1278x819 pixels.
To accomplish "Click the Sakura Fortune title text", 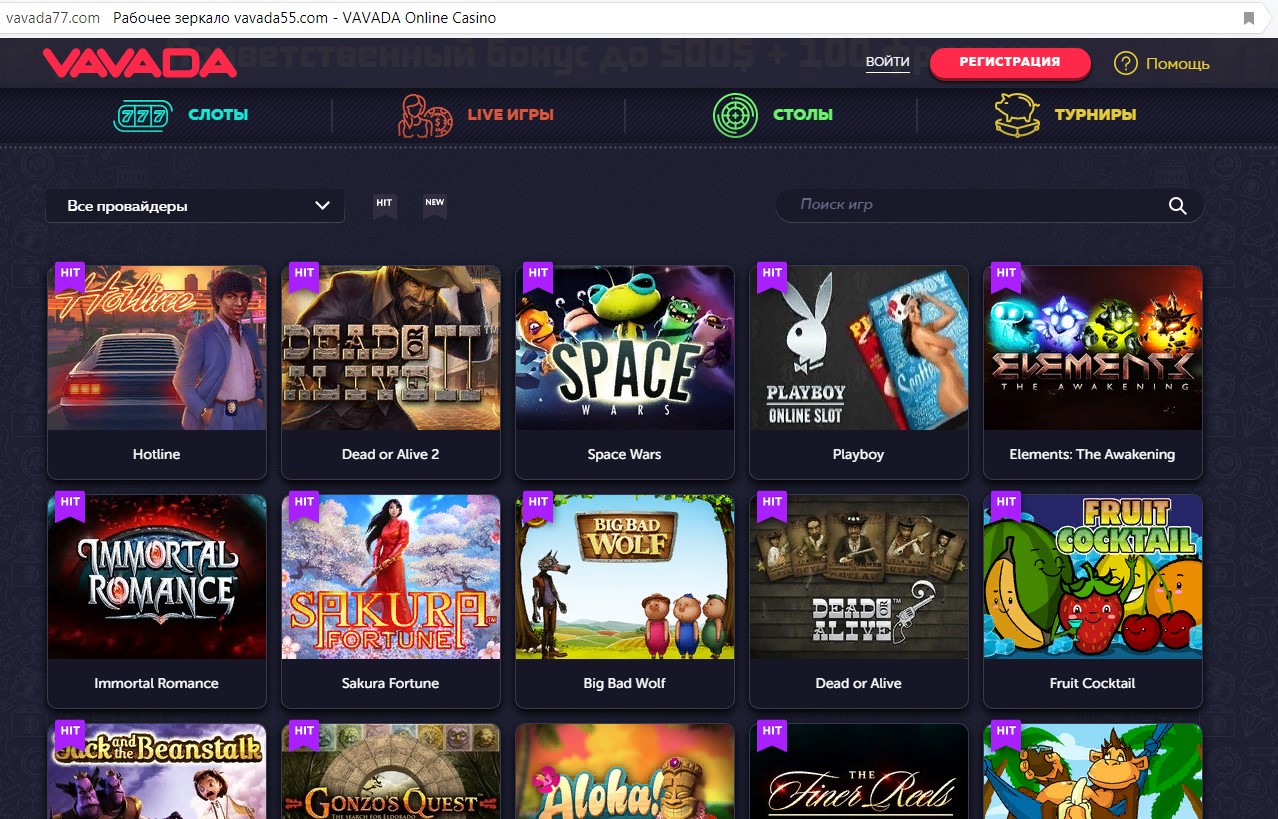I will [x=391, y=683].
